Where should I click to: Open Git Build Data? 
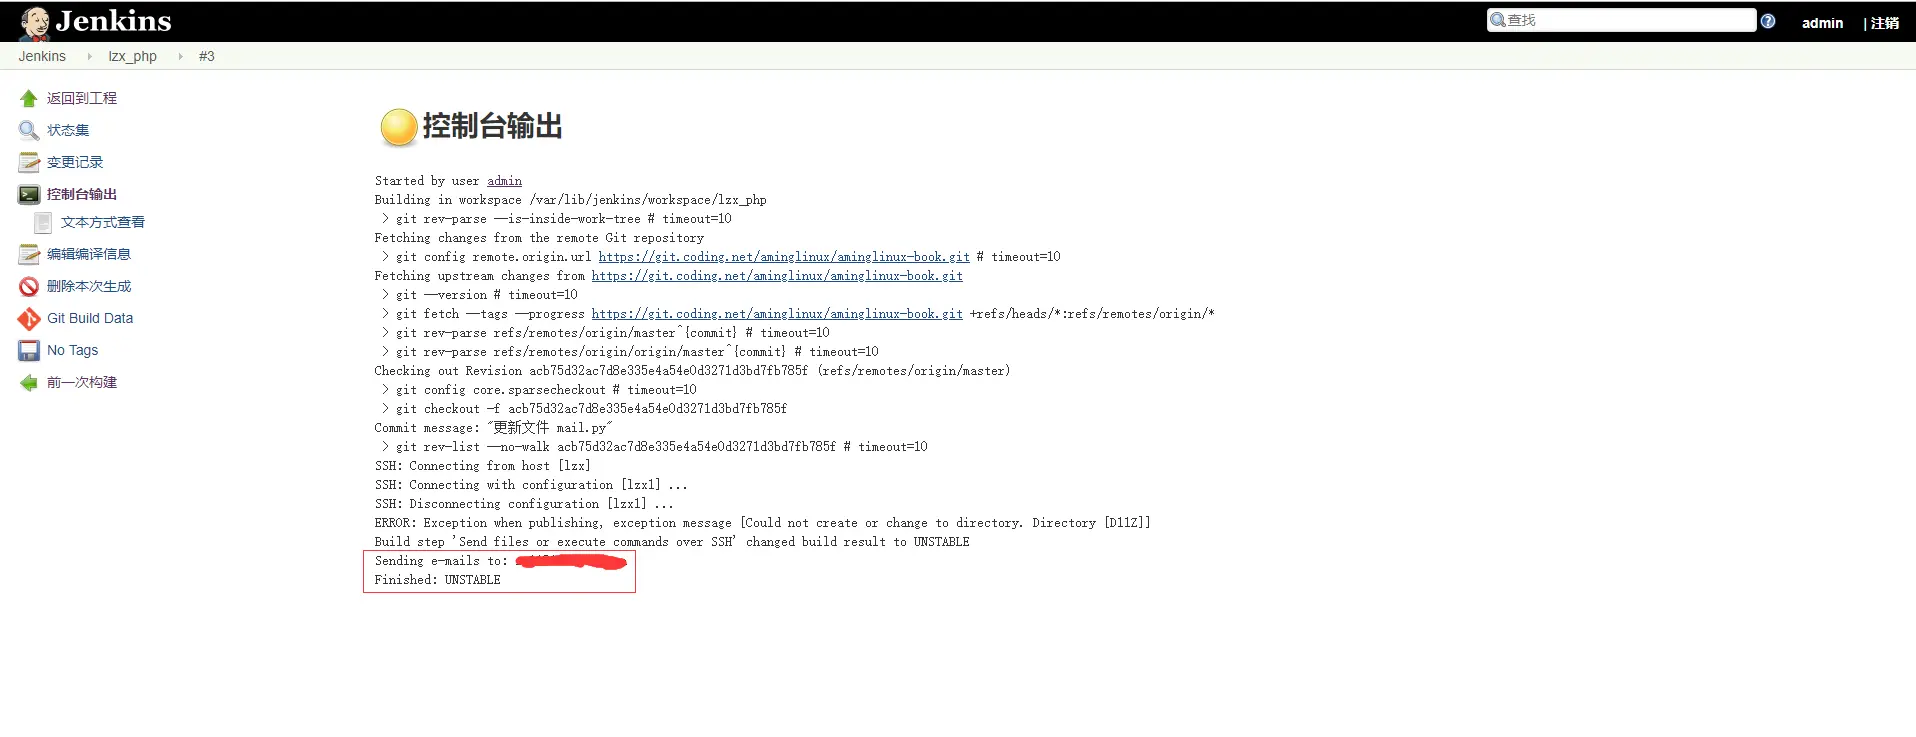[90, 318]
